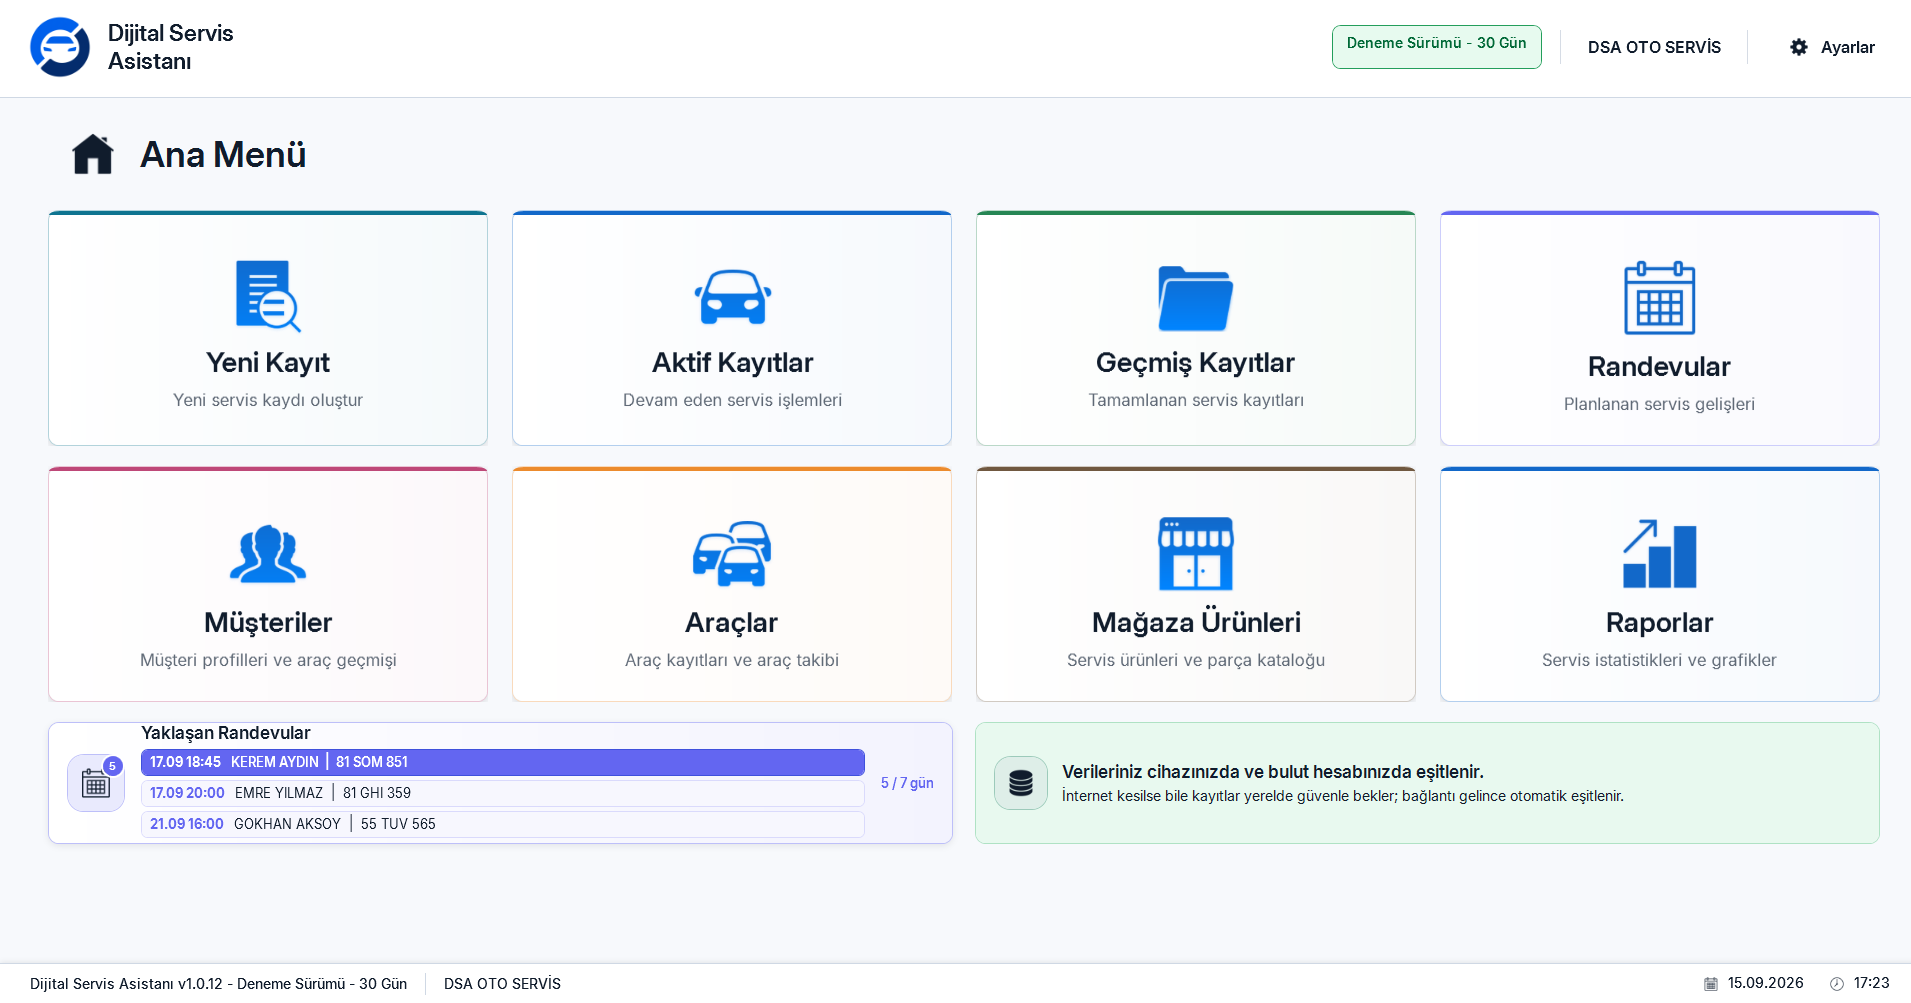Viewport: 1911px width, 1003px height.
Task: Open the Aktif Kayıtlar car icon
Action: point(732,297)
